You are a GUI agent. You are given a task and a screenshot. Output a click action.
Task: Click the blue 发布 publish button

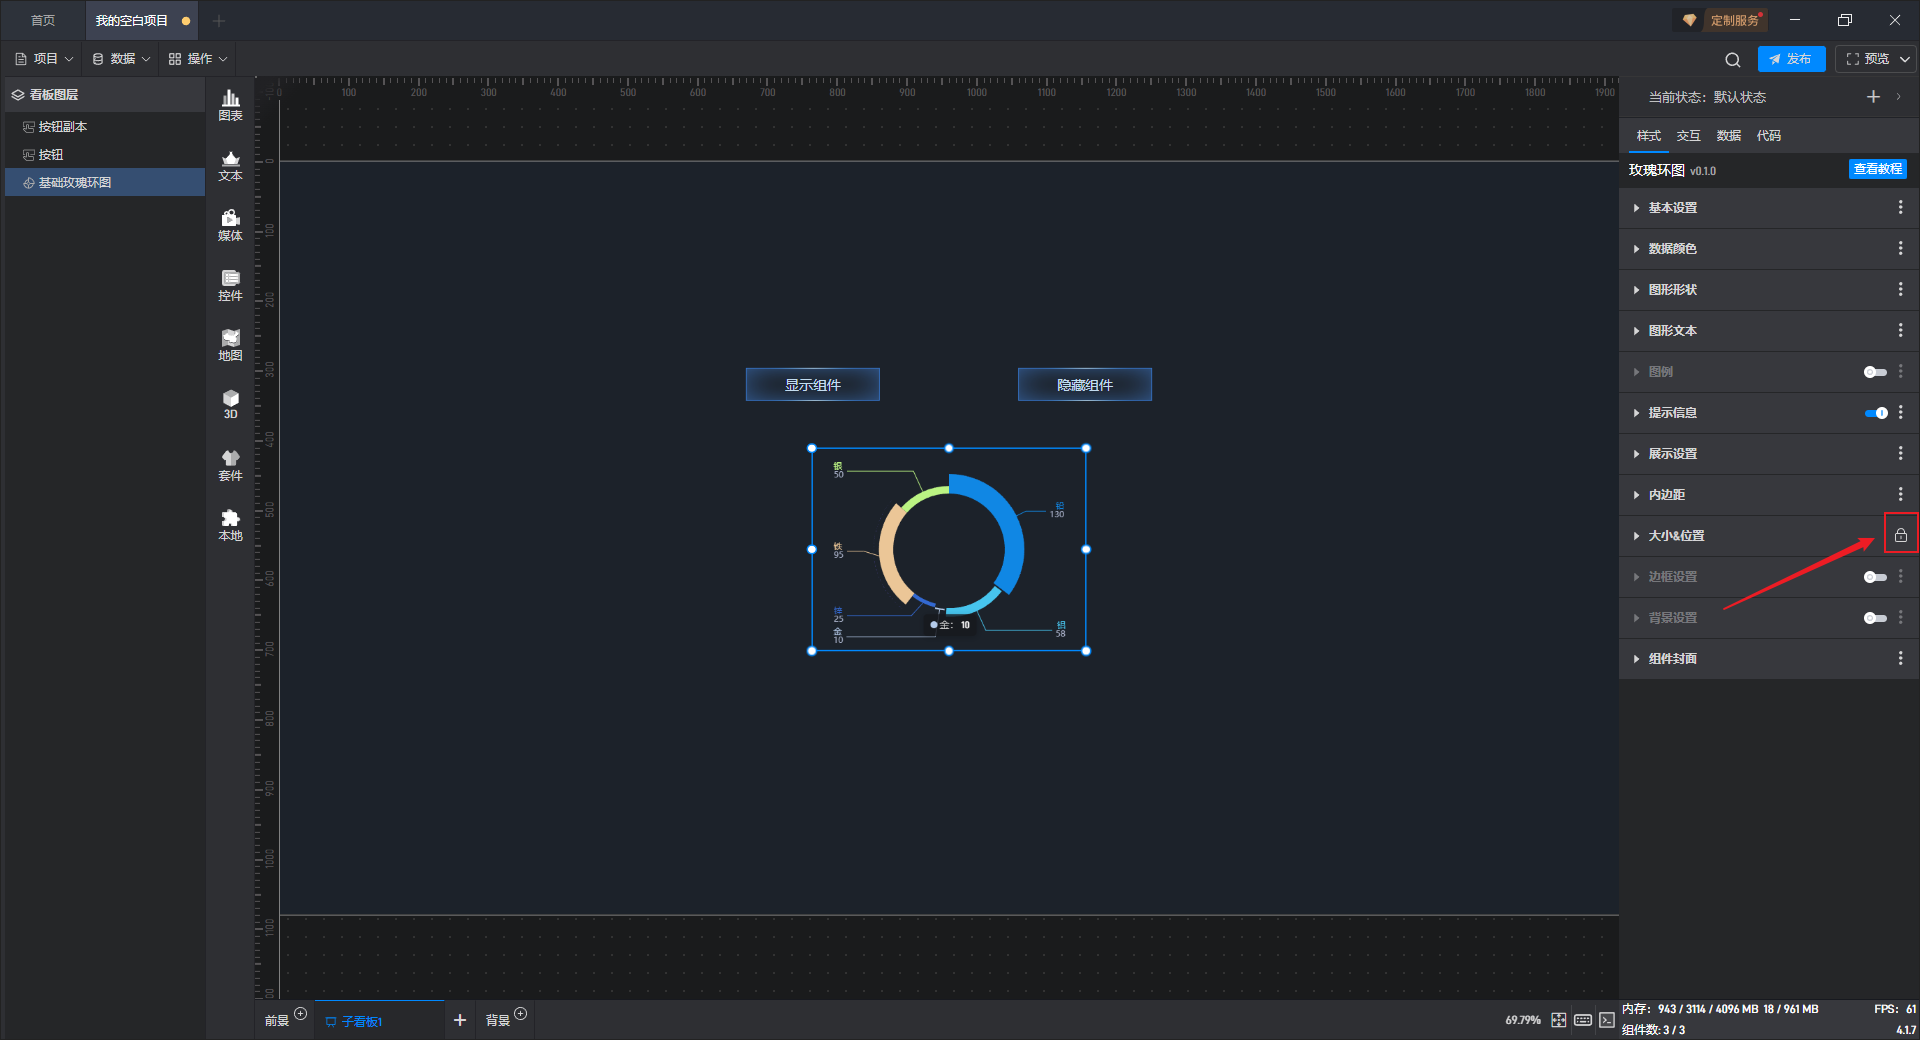pyautogui.click(x=1790, y=59)
